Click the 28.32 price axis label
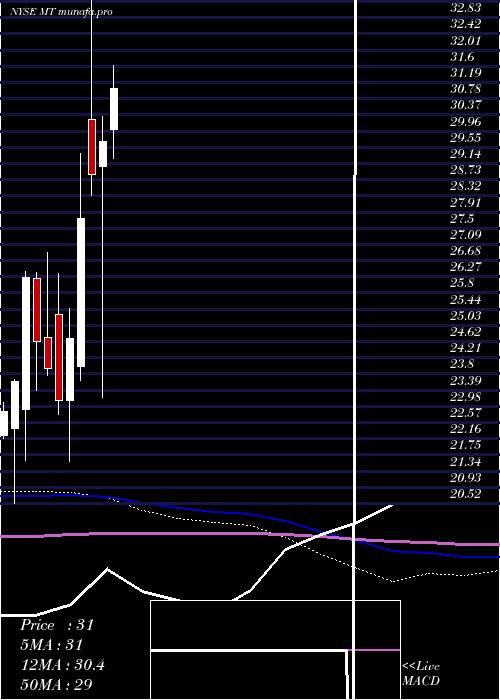 466,186
